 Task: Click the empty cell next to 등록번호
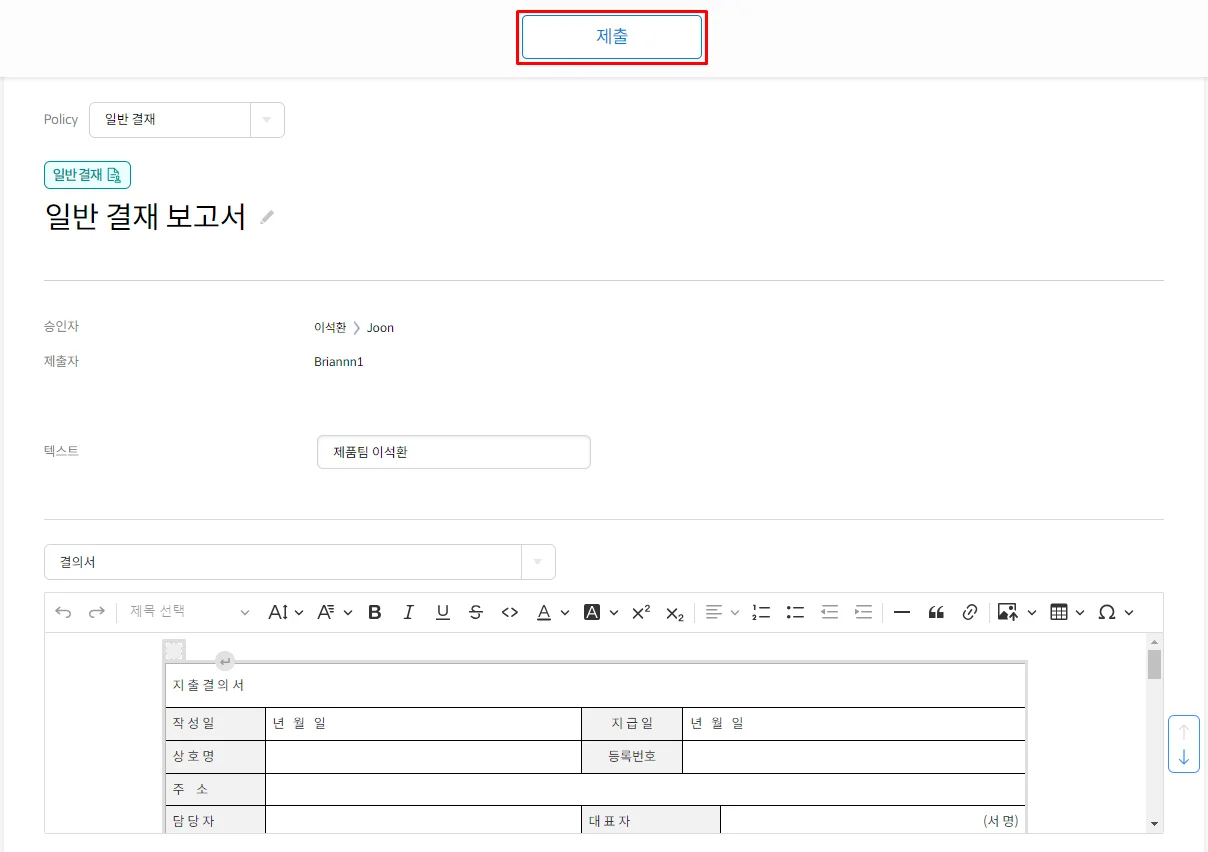coord(854,757)
